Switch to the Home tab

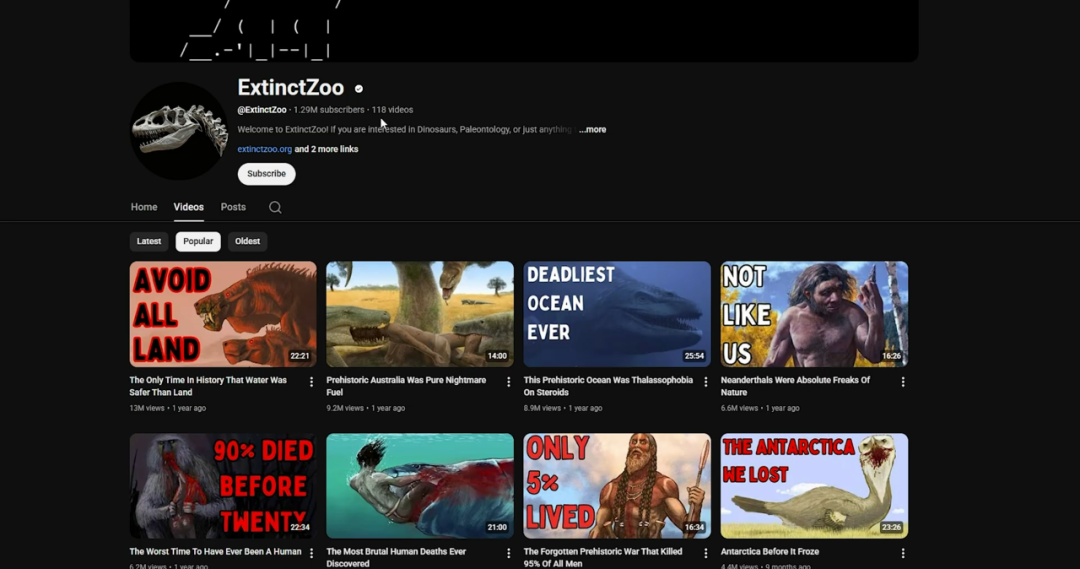(144, 207)
